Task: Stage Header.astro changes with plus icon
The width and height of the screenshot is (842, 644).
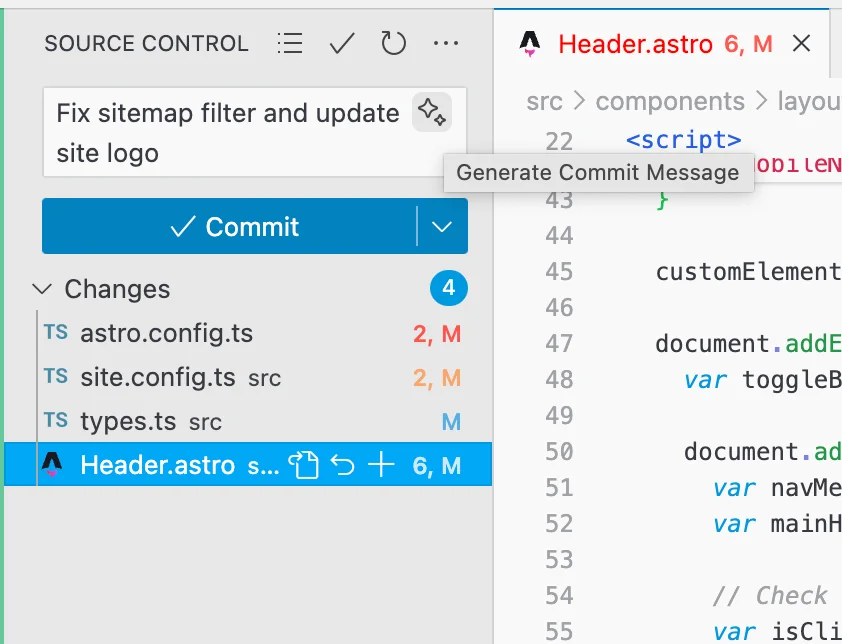Action: point(381,465)
